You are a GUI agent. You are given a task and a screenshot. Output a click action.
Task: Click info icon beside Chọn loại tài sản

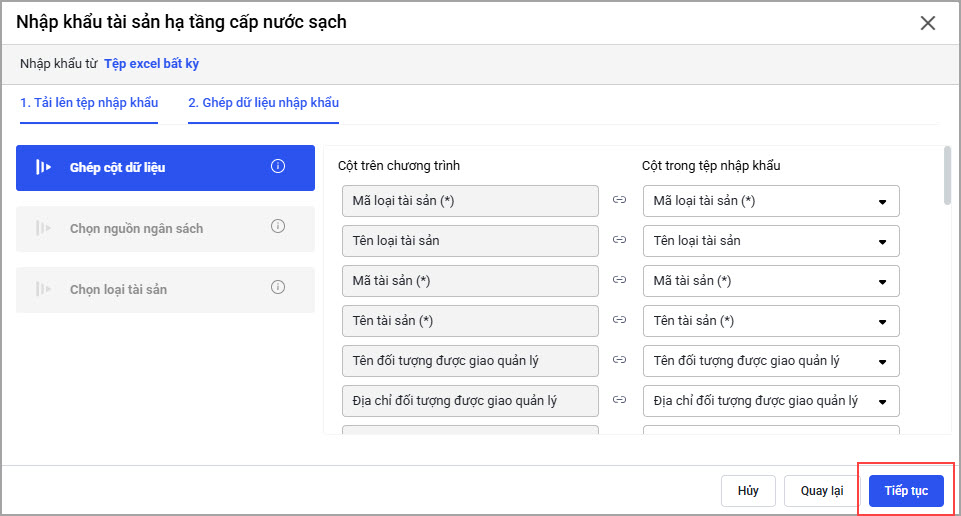278,288
